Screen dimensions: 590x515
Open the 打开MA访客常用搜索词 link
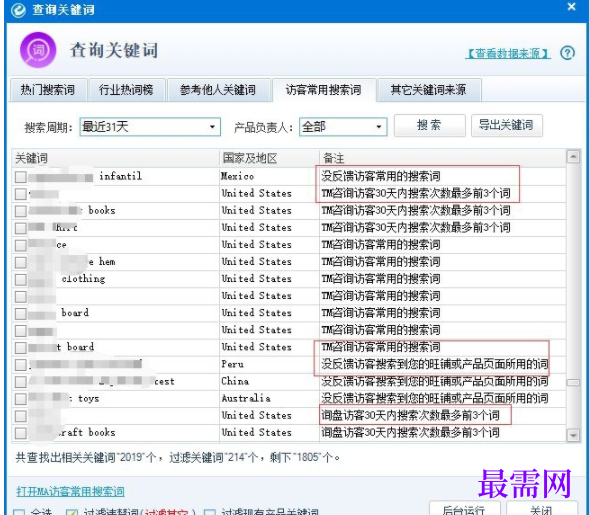click(70, 491)
